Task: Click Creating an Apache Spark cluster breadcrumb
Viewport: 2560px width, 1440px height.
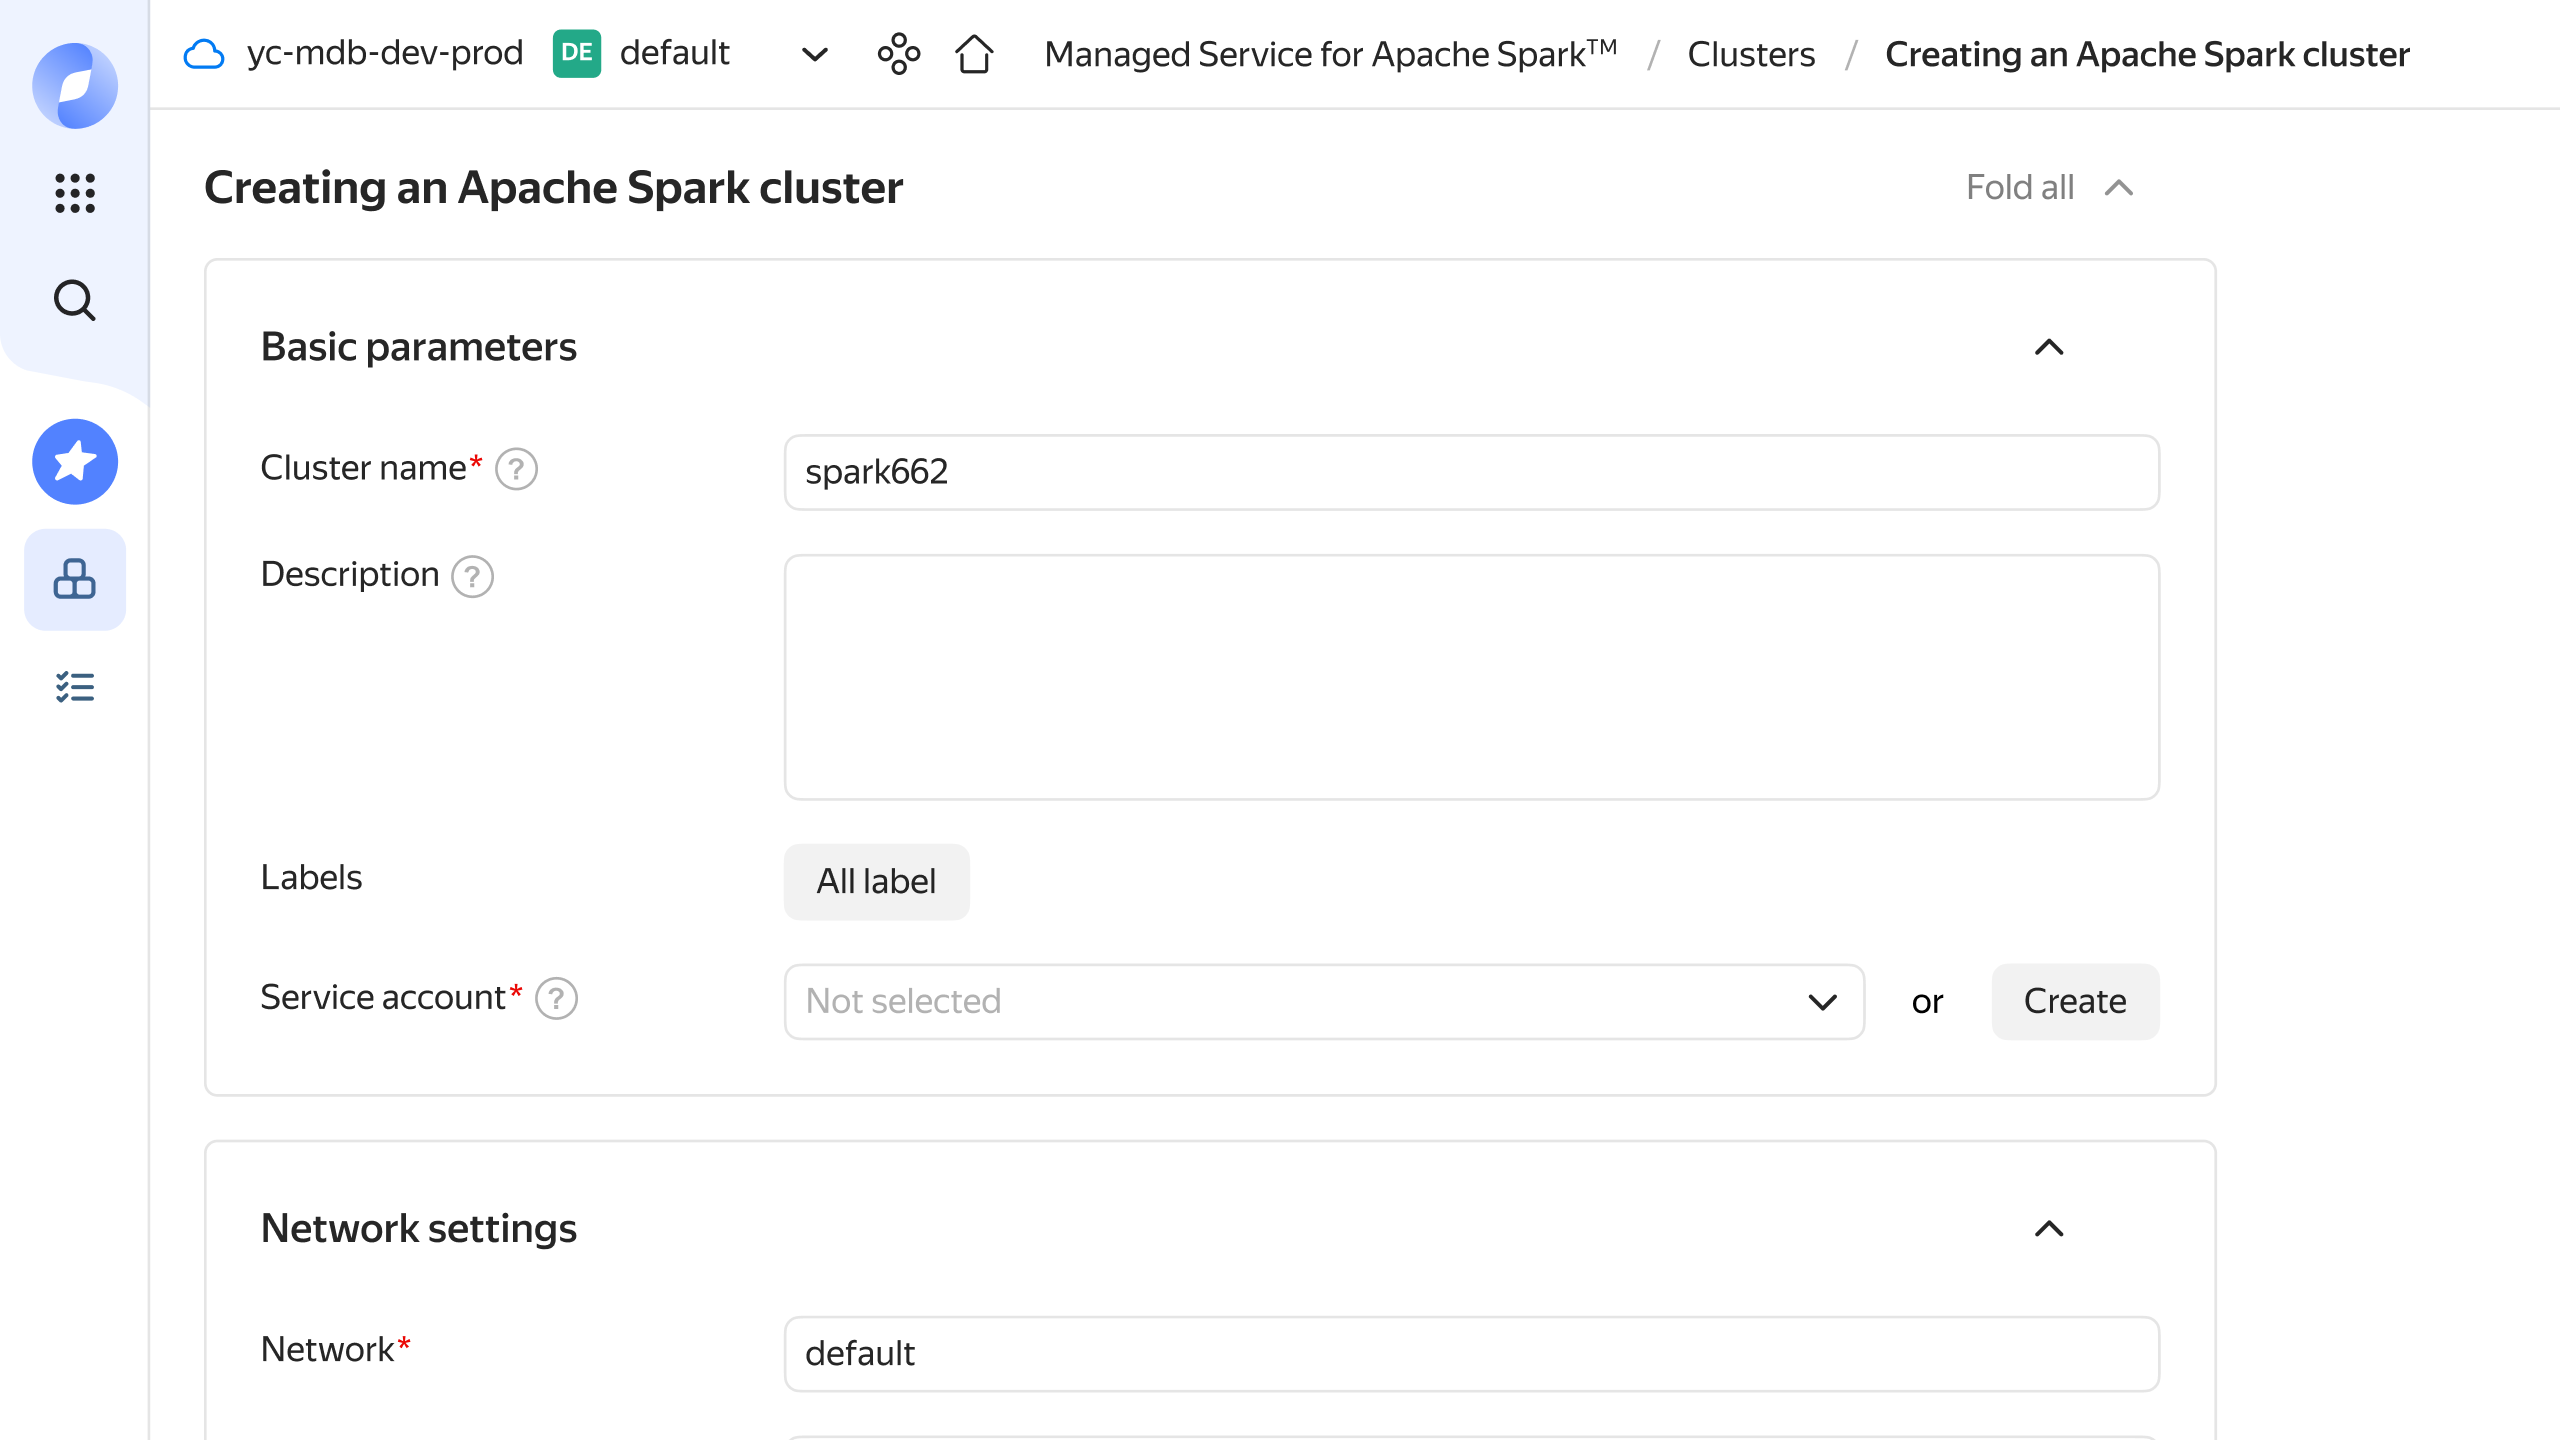Action: pos(2147,54)
